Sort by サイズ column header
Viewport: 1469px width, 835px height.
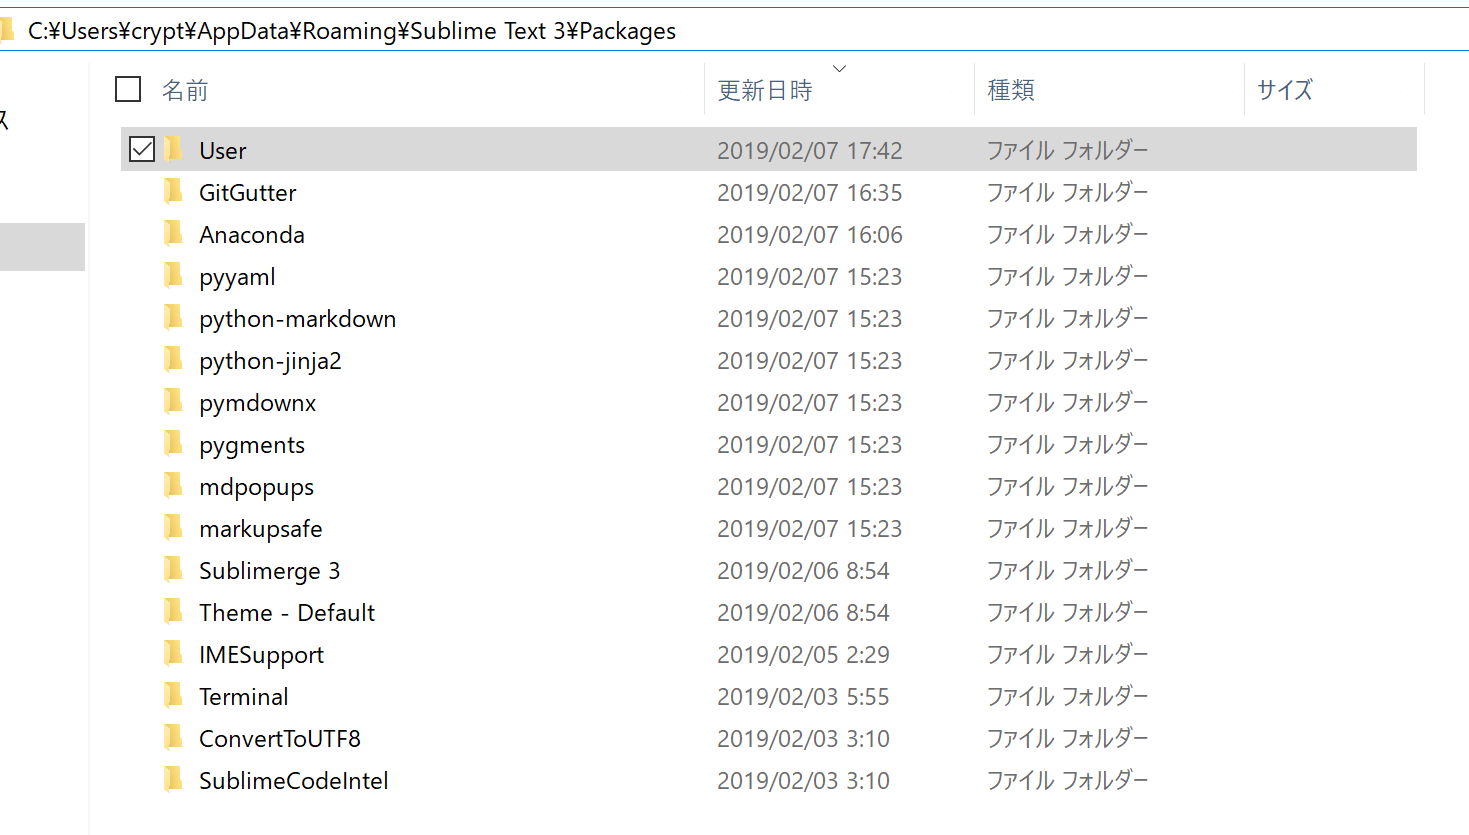coord(1285,90)
